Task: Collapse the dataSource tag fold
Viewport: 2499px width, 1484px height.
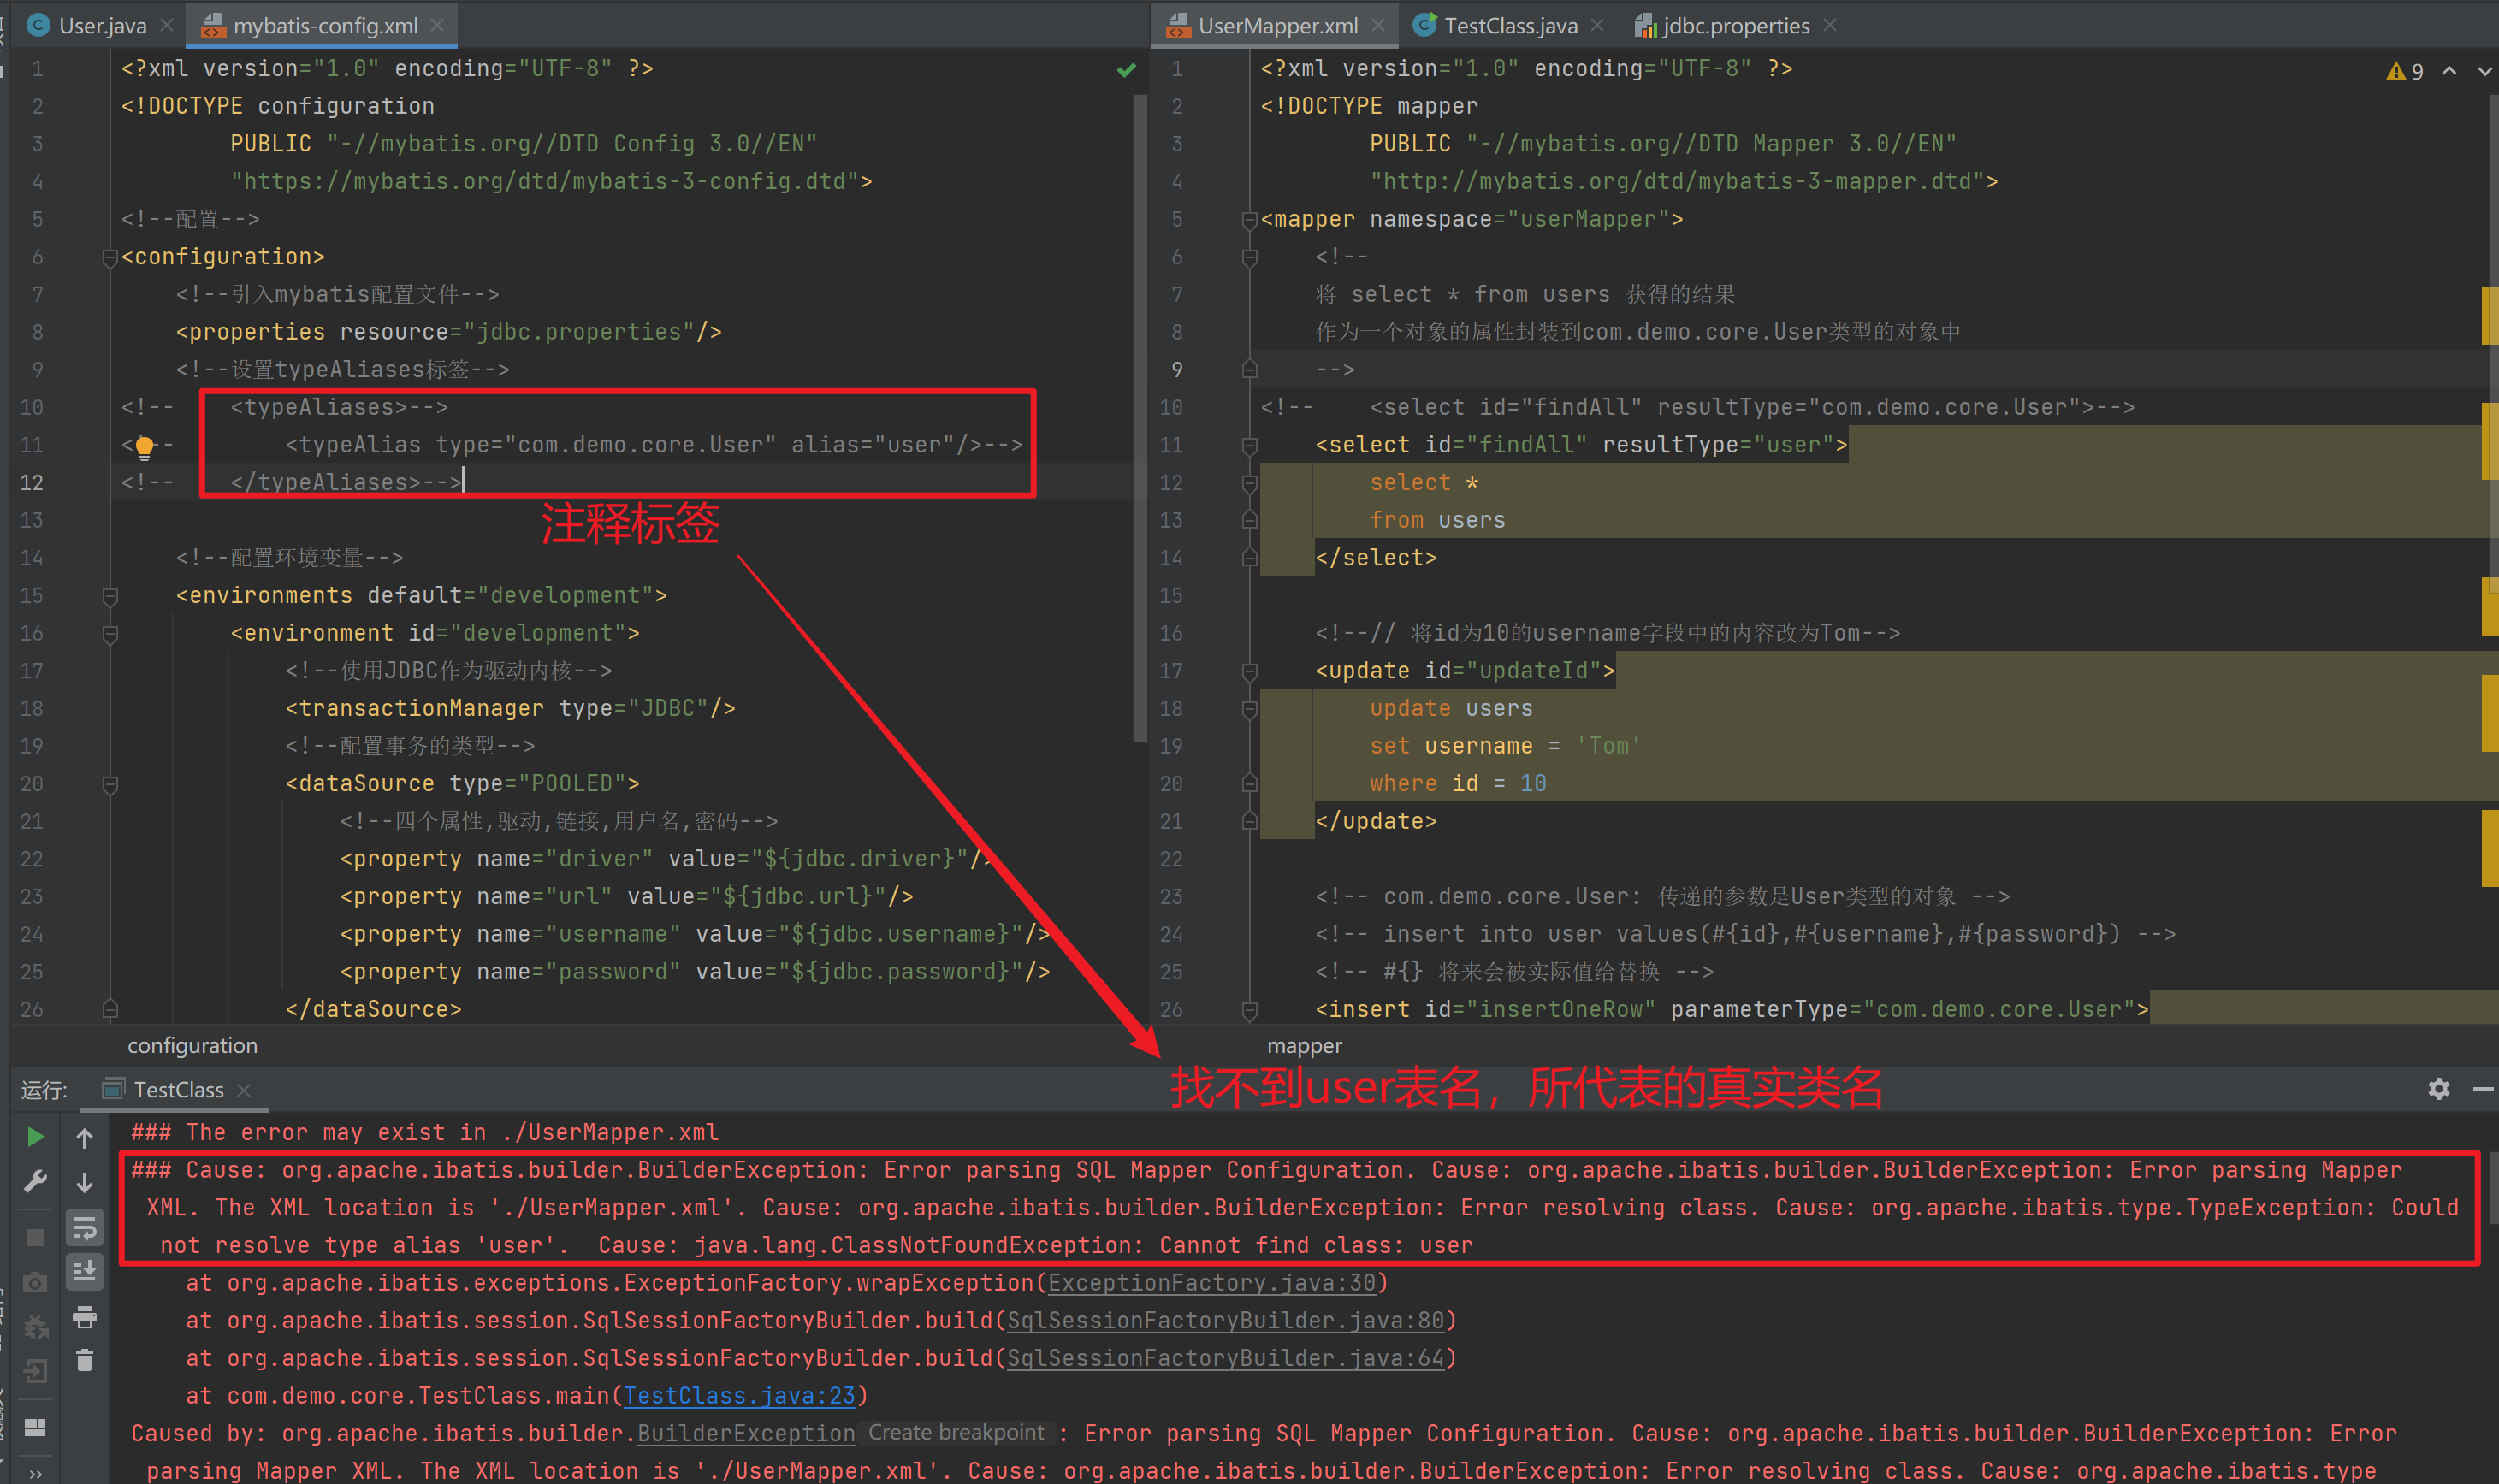Action: coord(110,784)
